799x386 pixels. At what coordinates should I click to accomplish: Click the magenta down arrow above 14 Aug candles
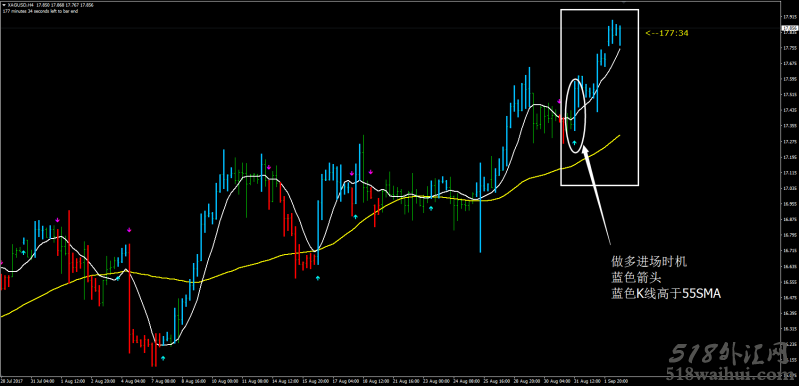pyautogui.click(x=269, y=167)
